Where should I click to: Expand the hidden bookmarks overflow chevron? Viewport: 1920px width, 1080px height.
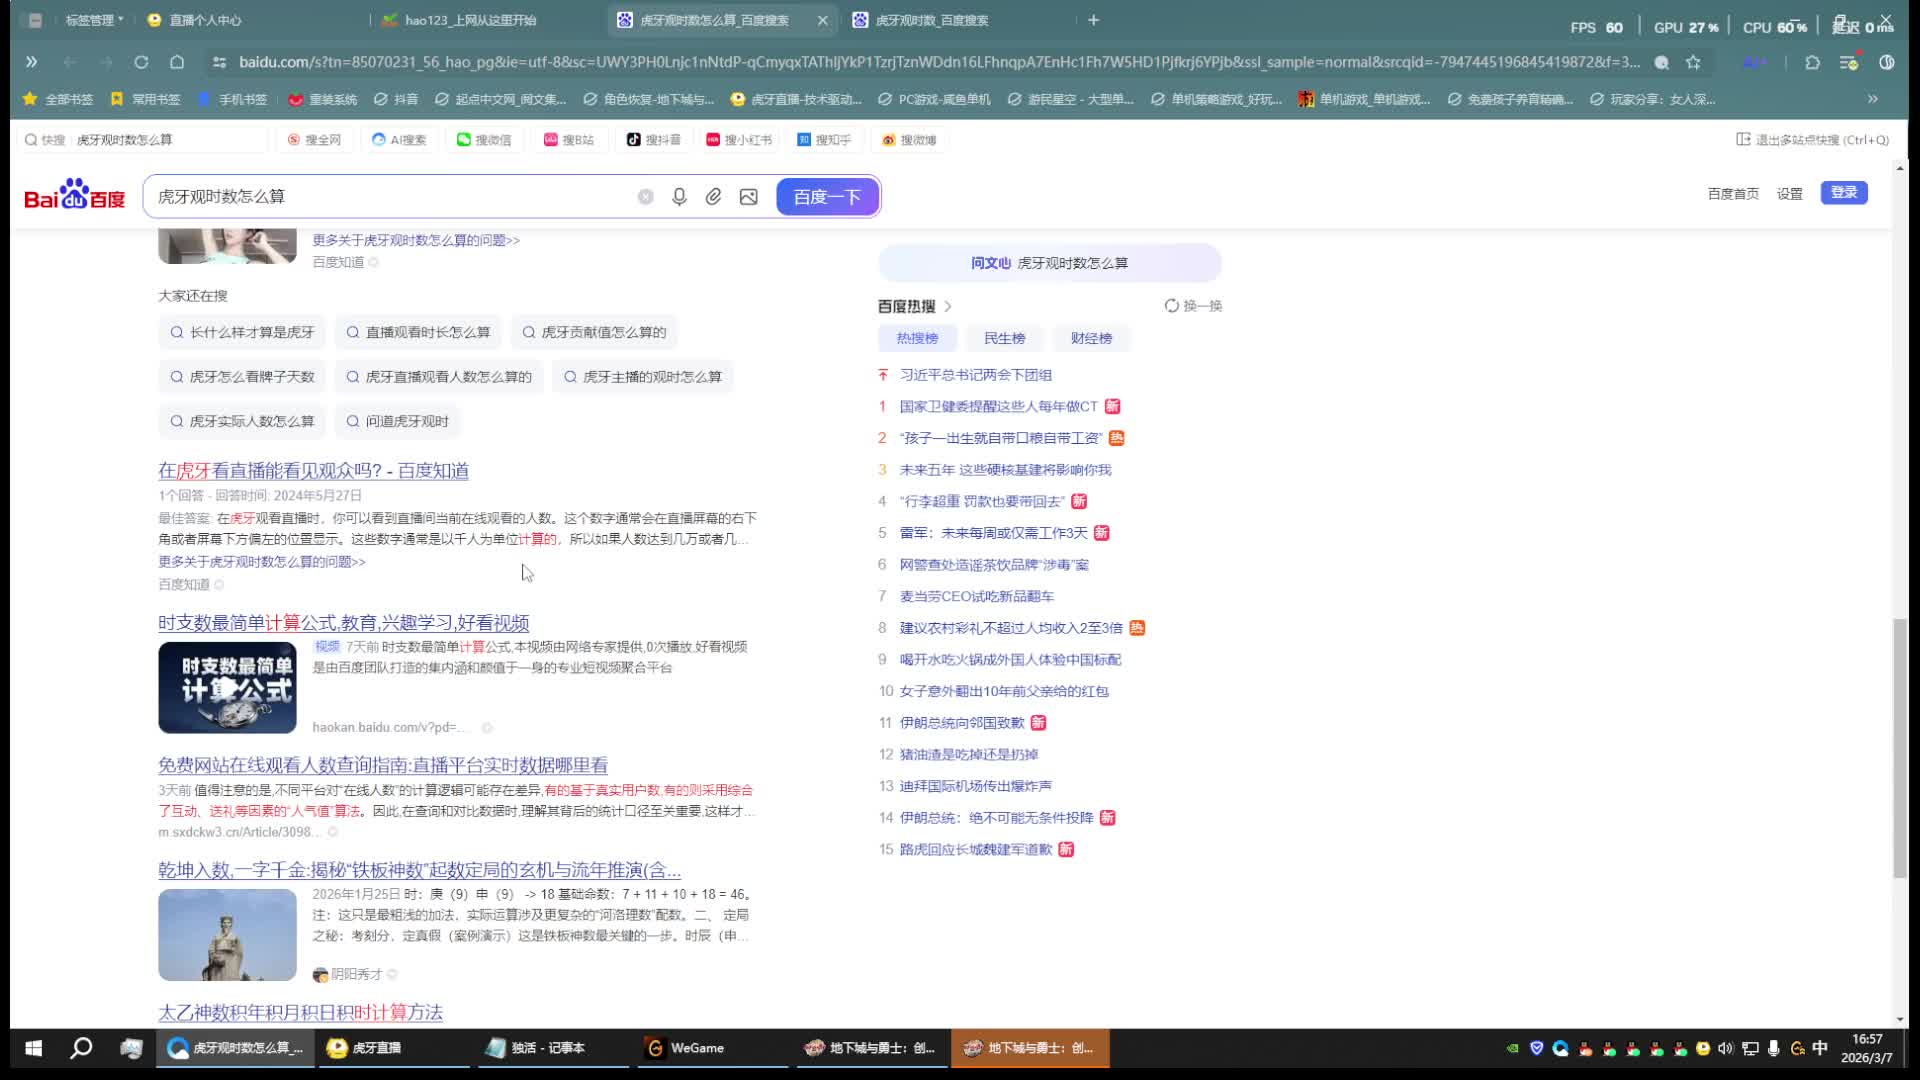[1872, 99]
